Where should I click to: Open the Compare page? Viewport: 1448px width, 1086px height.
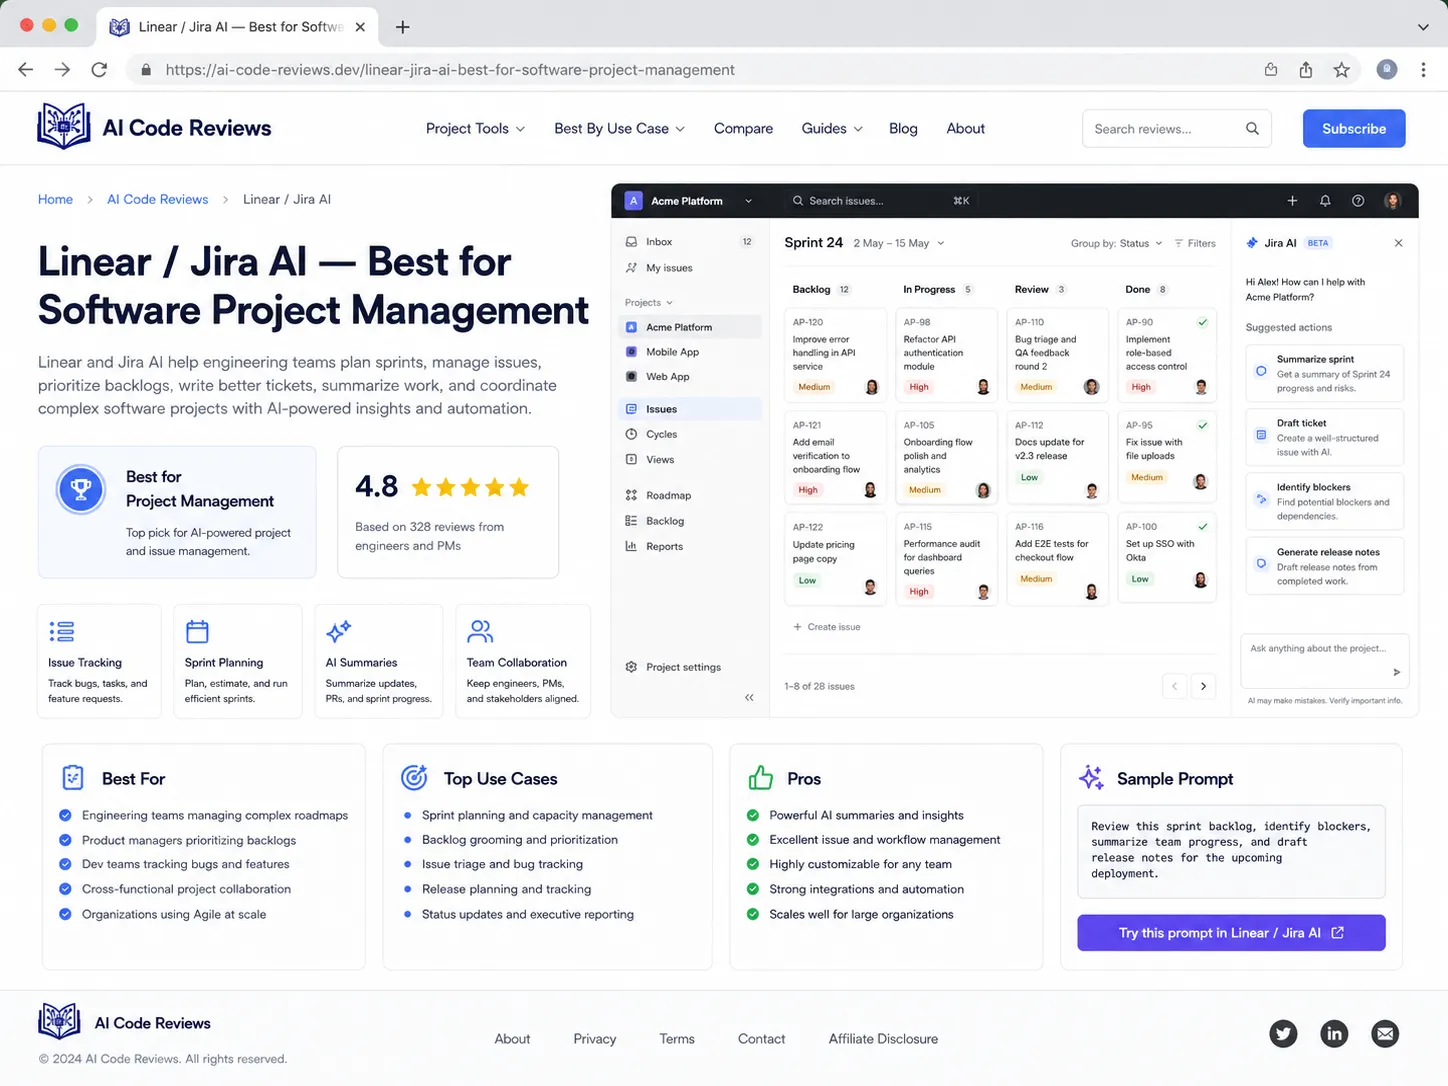(743, 129)
